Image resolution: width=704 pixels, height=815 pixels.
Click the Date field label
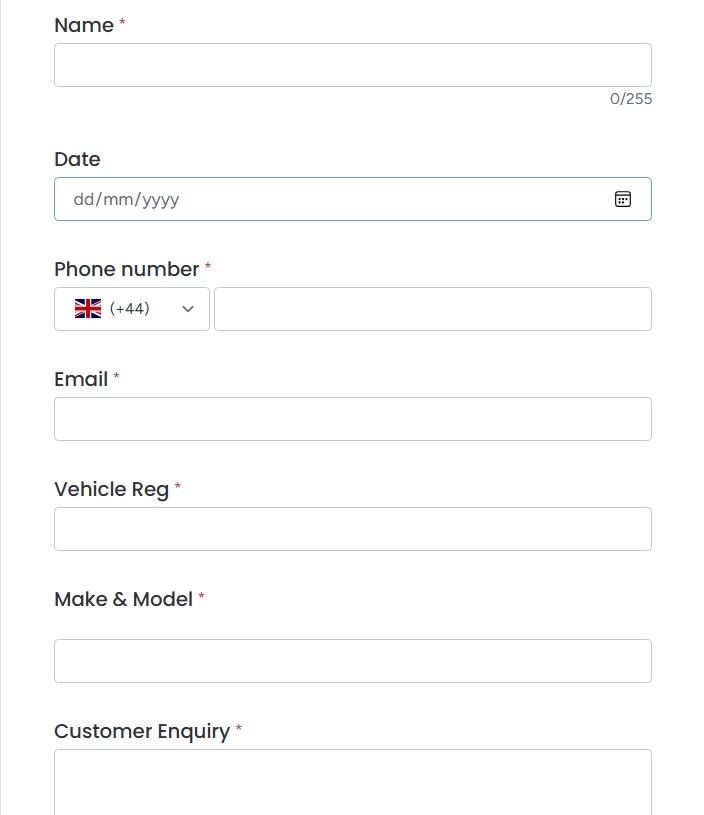(x=77, y=159)
